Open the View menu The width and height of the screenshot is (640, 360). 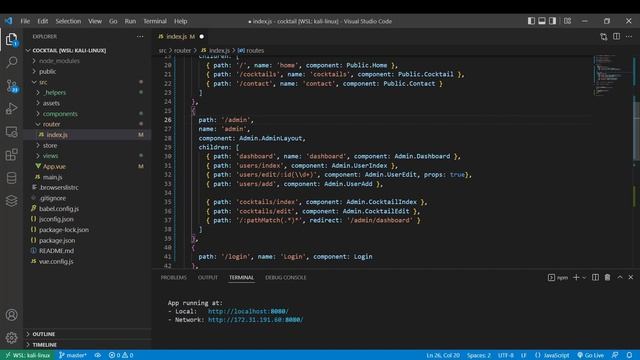pos(95,21)
